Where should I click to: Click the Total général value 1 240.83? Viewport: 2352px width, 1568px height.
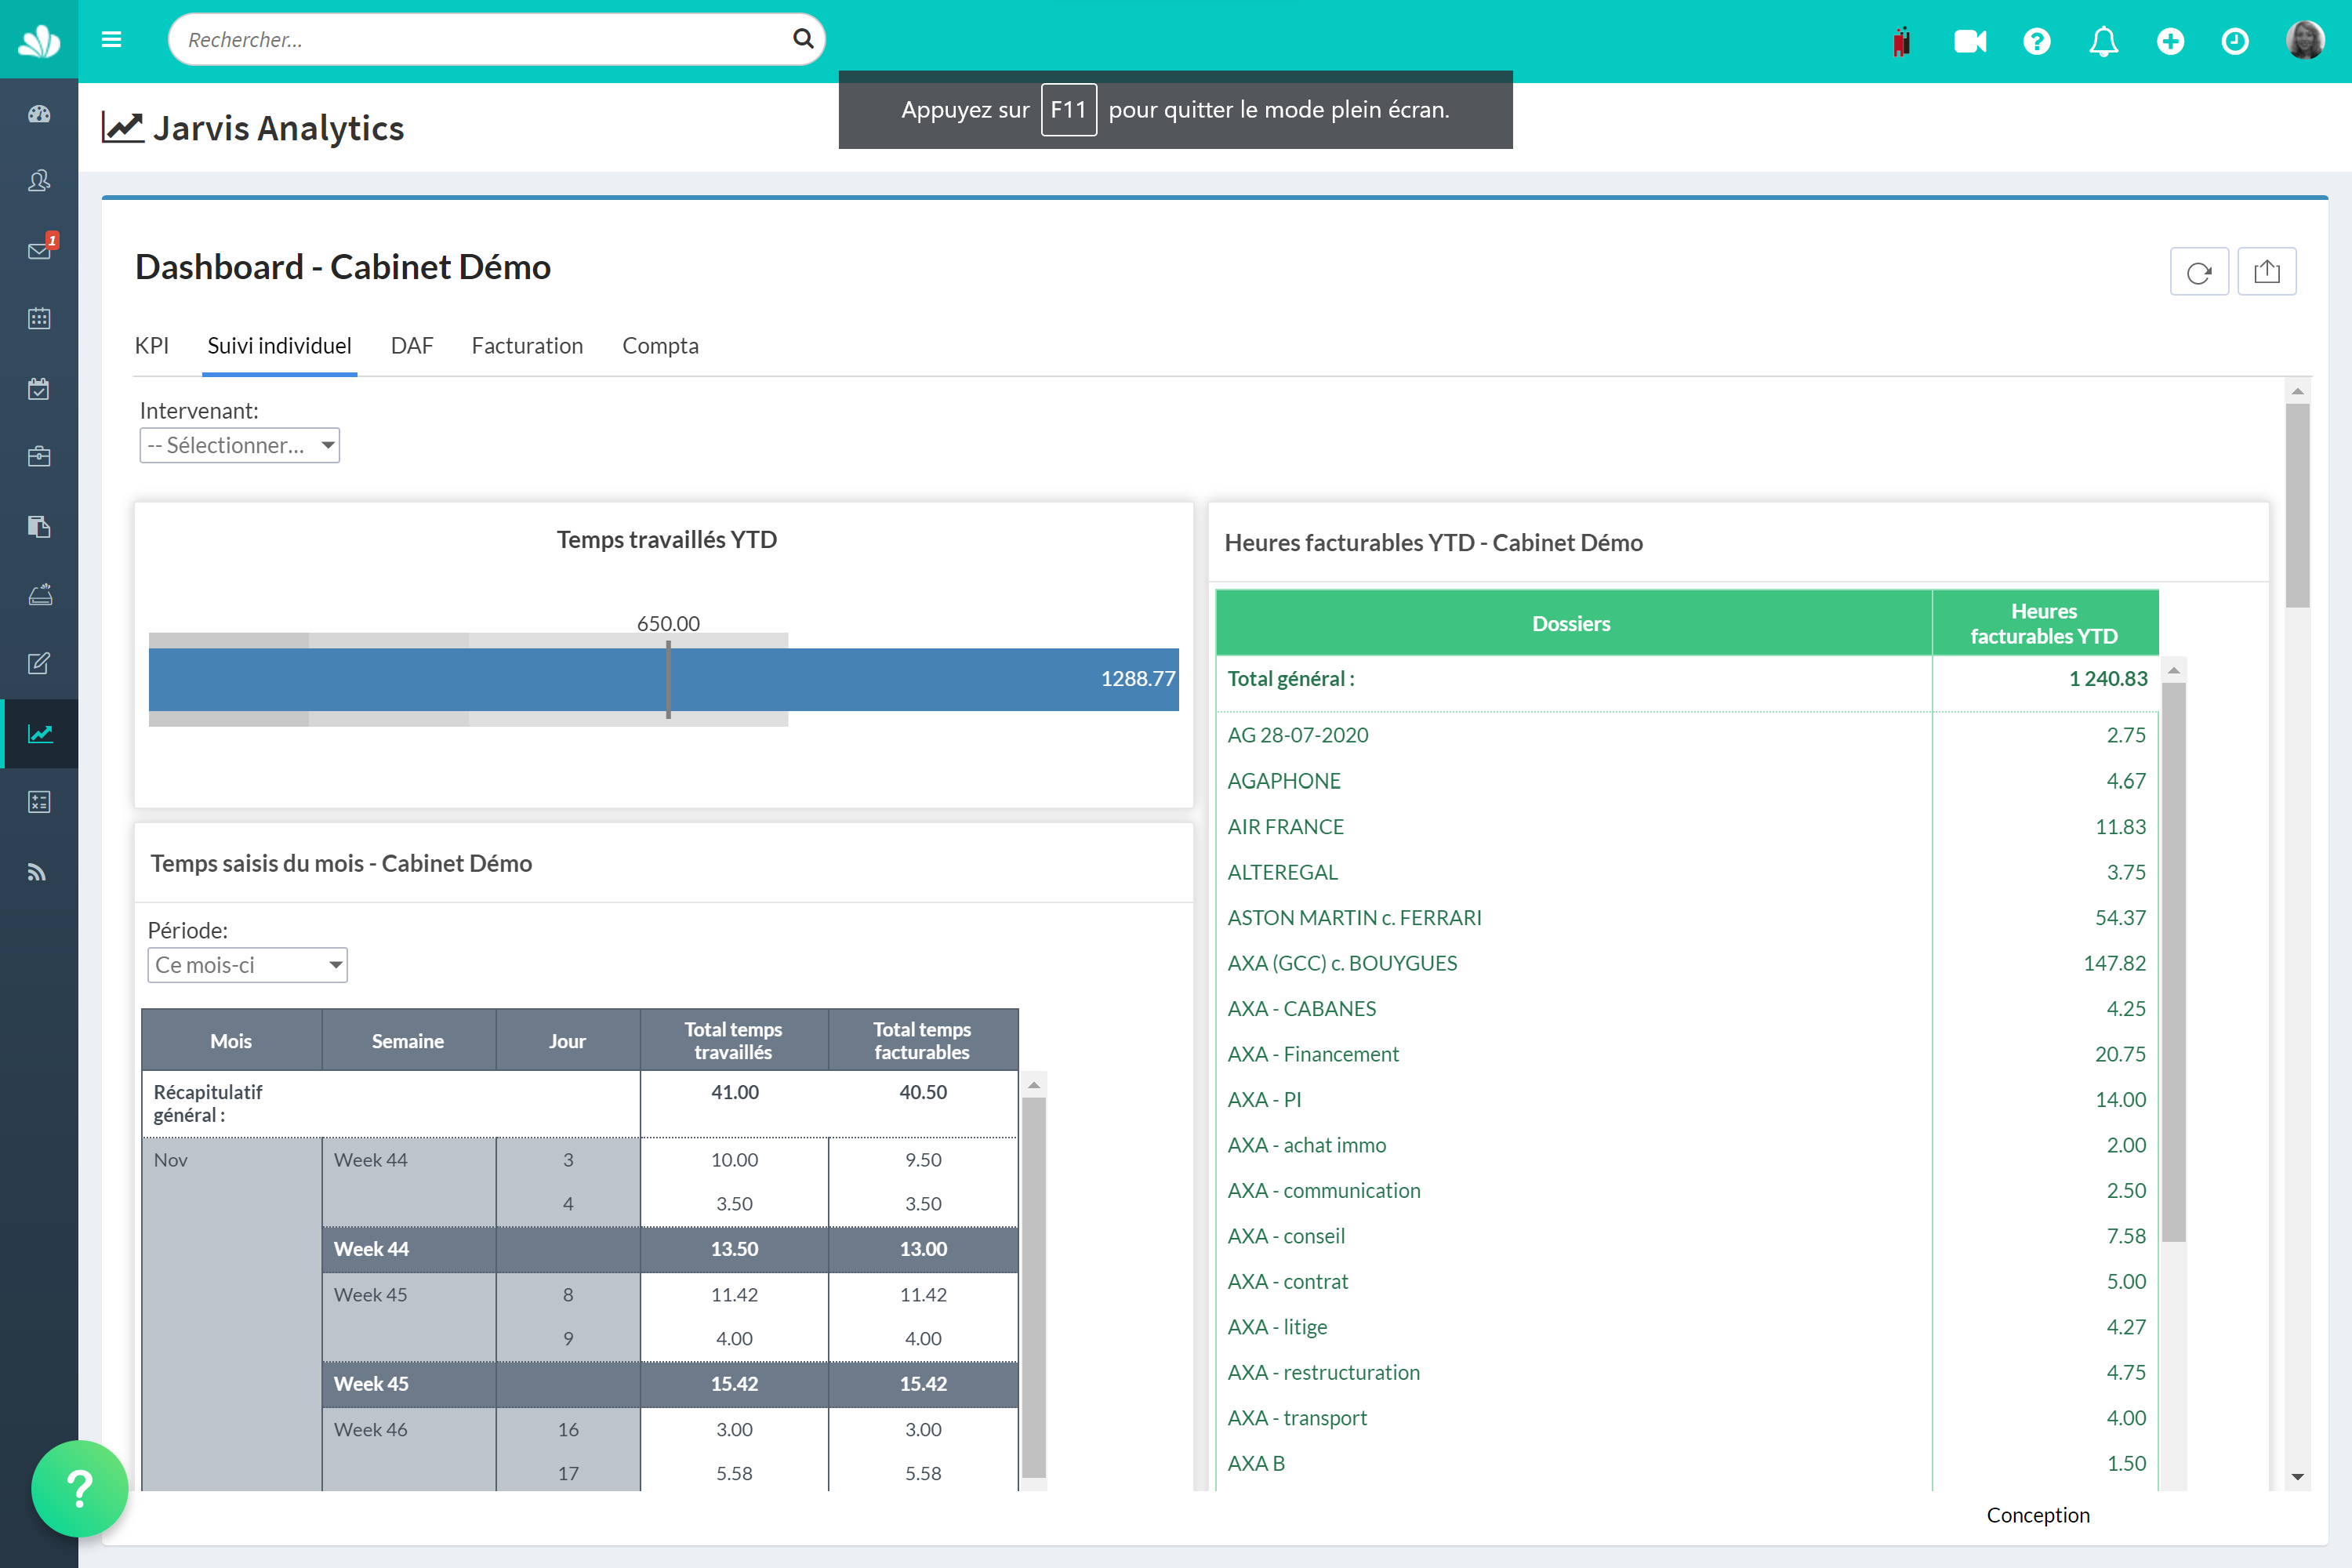pyautogui.click(x=2108, y=679)
